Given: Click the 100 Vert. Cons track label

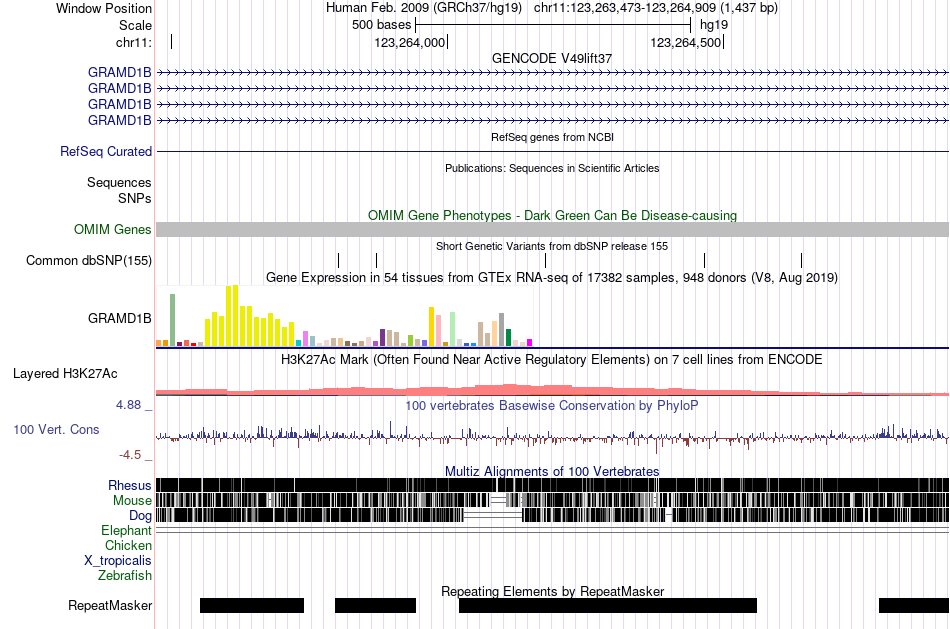Looking at the screenshot, I should pyautogui.click(x=56, y=429).
